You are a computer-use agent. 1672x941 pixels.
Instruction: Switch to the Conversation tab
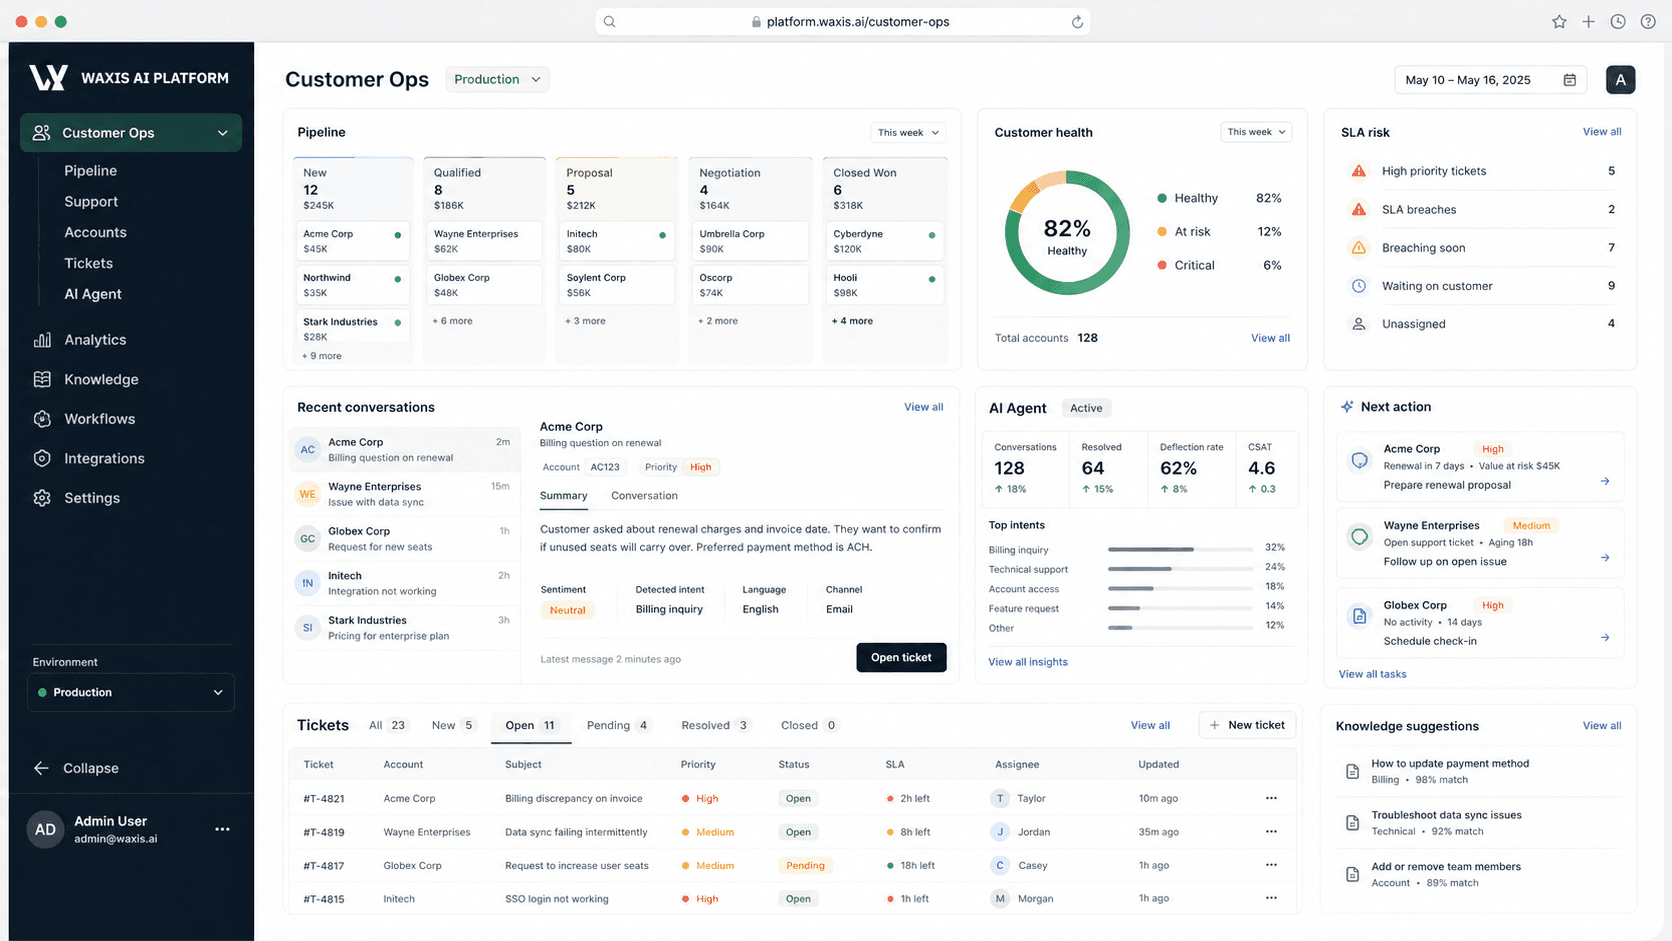click(x=644, y=496)
